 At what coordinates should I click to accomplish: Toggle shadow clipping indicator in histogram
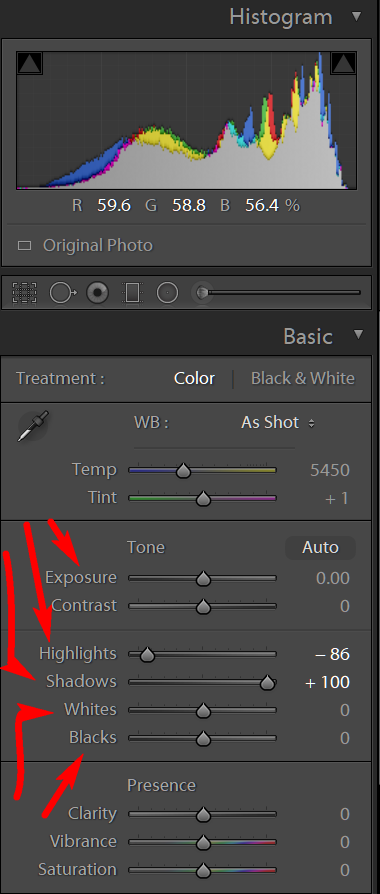pos(29,63)
